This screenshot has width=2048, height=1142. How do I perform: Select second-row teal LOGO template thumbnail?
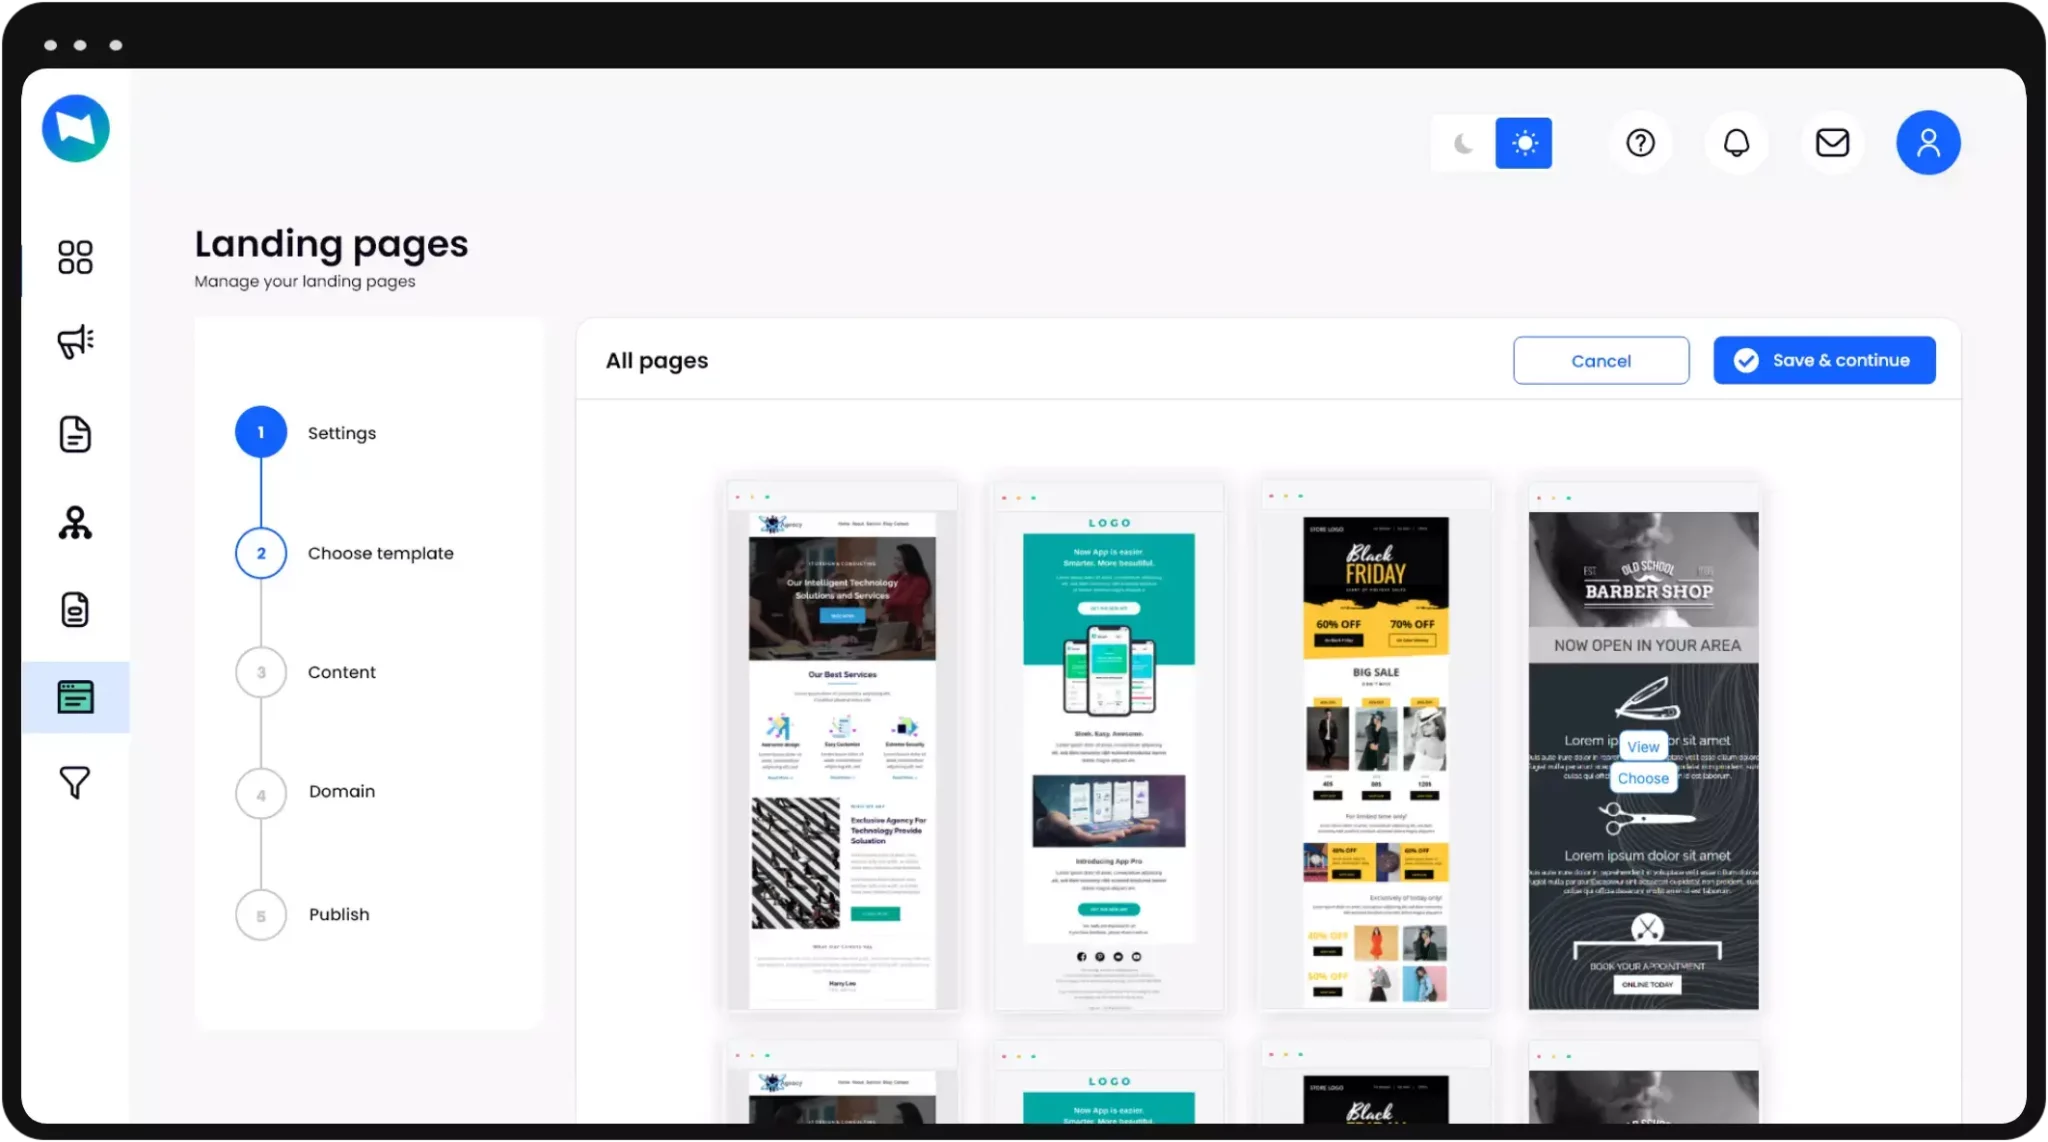(x=1109, y=1082)
